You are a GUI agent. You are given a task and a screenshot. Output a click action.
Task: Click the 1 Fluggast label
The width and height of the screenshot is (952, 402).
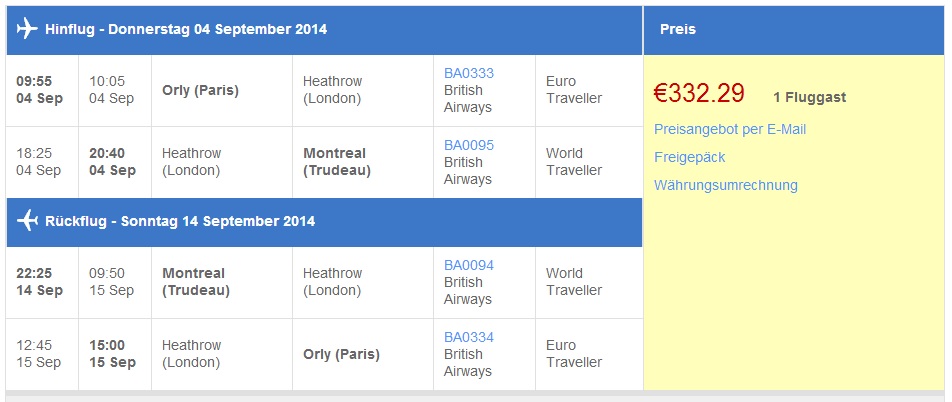tap(809, 97)
